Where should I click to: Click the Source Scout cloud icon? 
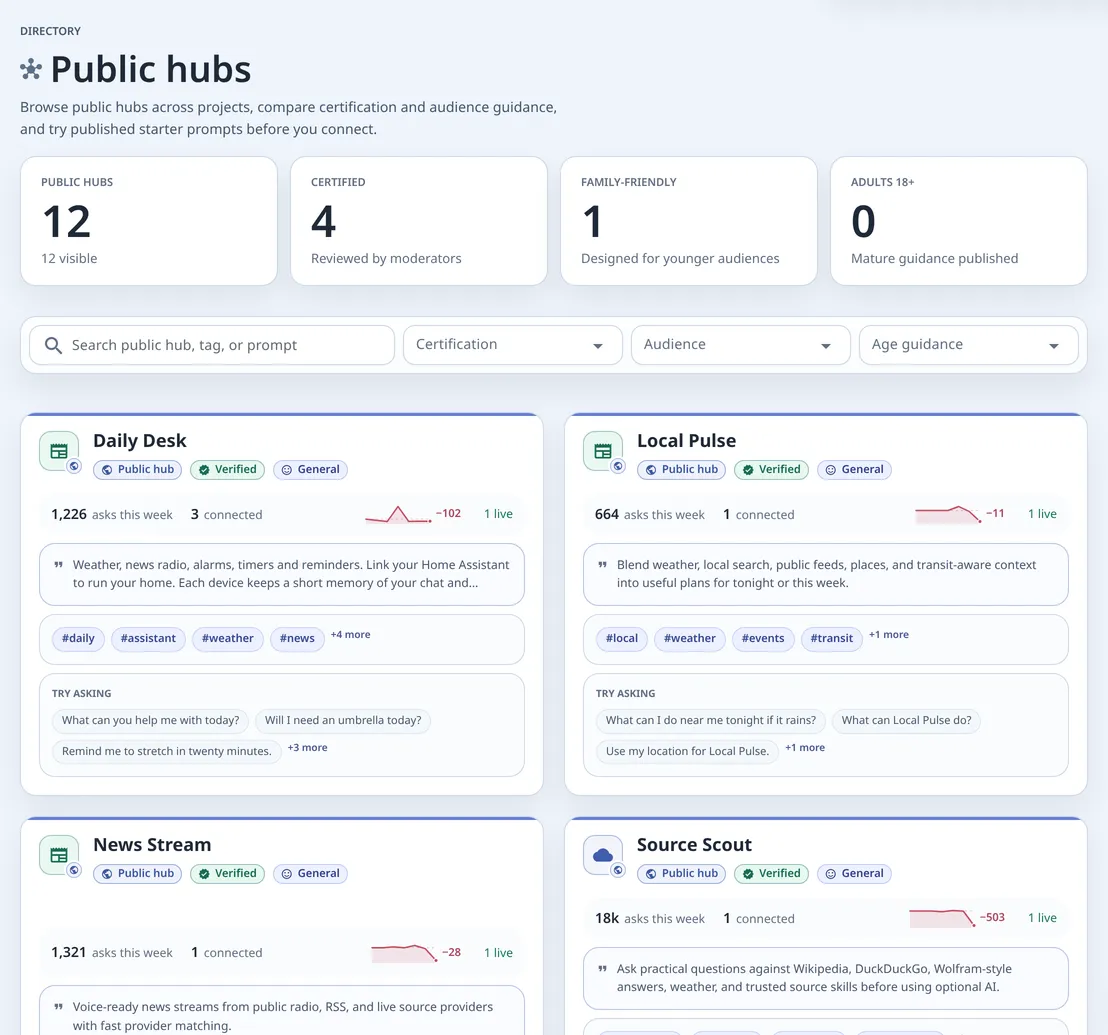(603, 855)
